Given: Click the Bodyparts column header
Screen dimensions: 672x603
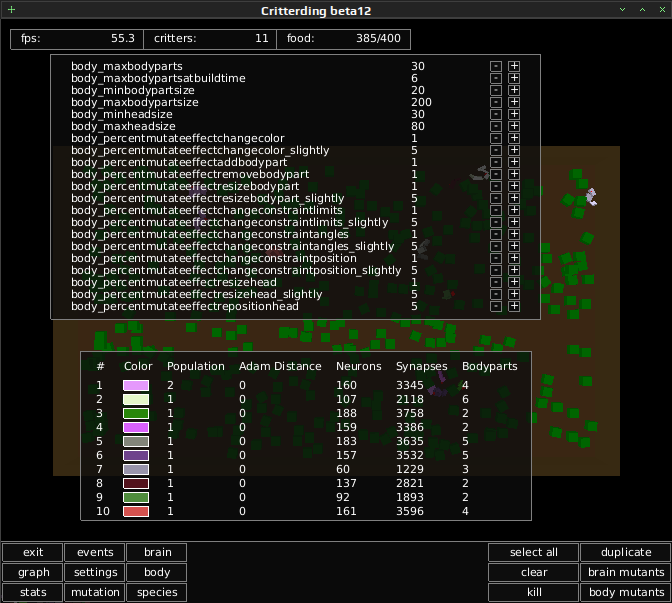Looking at the screenshot, I should (x=489, y=366).
